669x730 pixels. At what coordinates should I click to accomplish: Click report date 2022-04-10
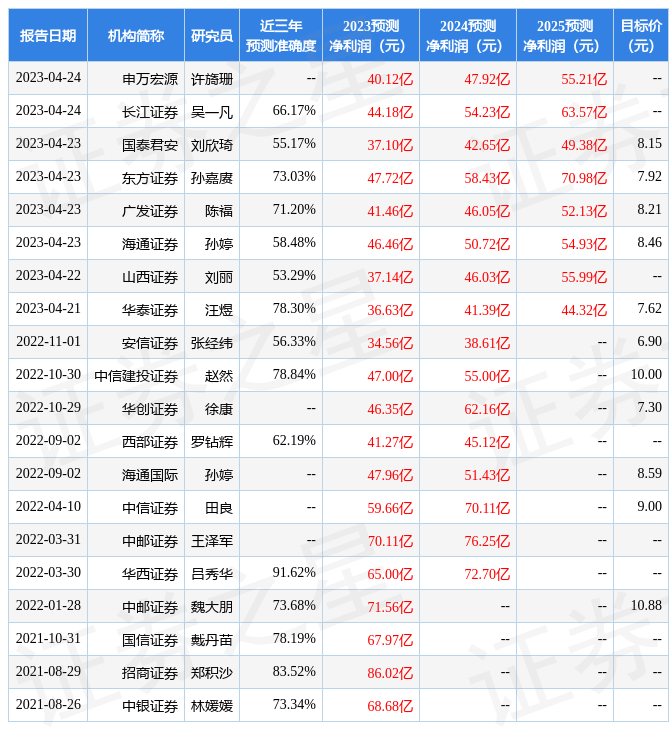(x=48, y=506)
